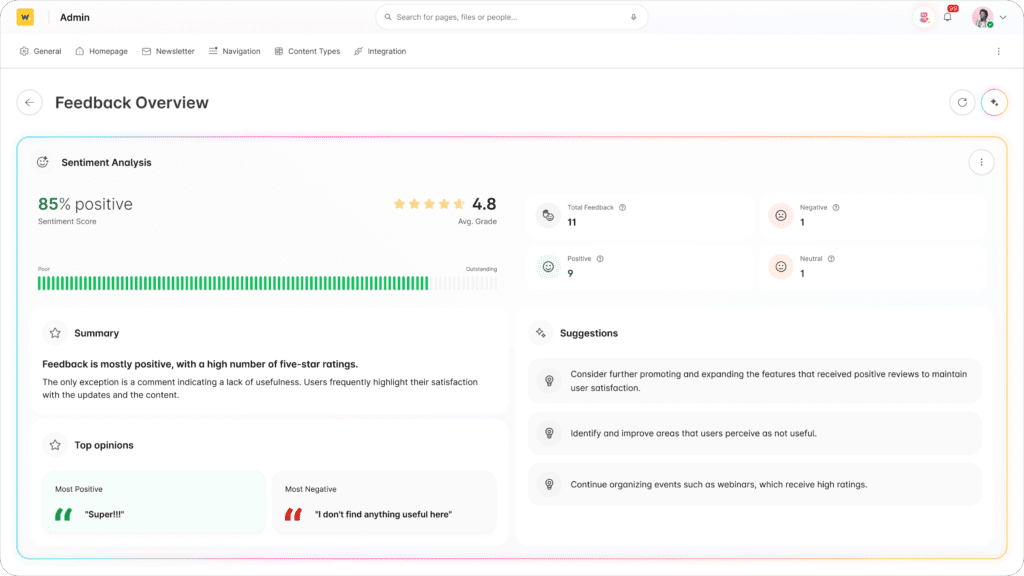Click the info icon next to Total Feedback
The height and width of the screenshot is (576, 1024).
tap(622, 208)
